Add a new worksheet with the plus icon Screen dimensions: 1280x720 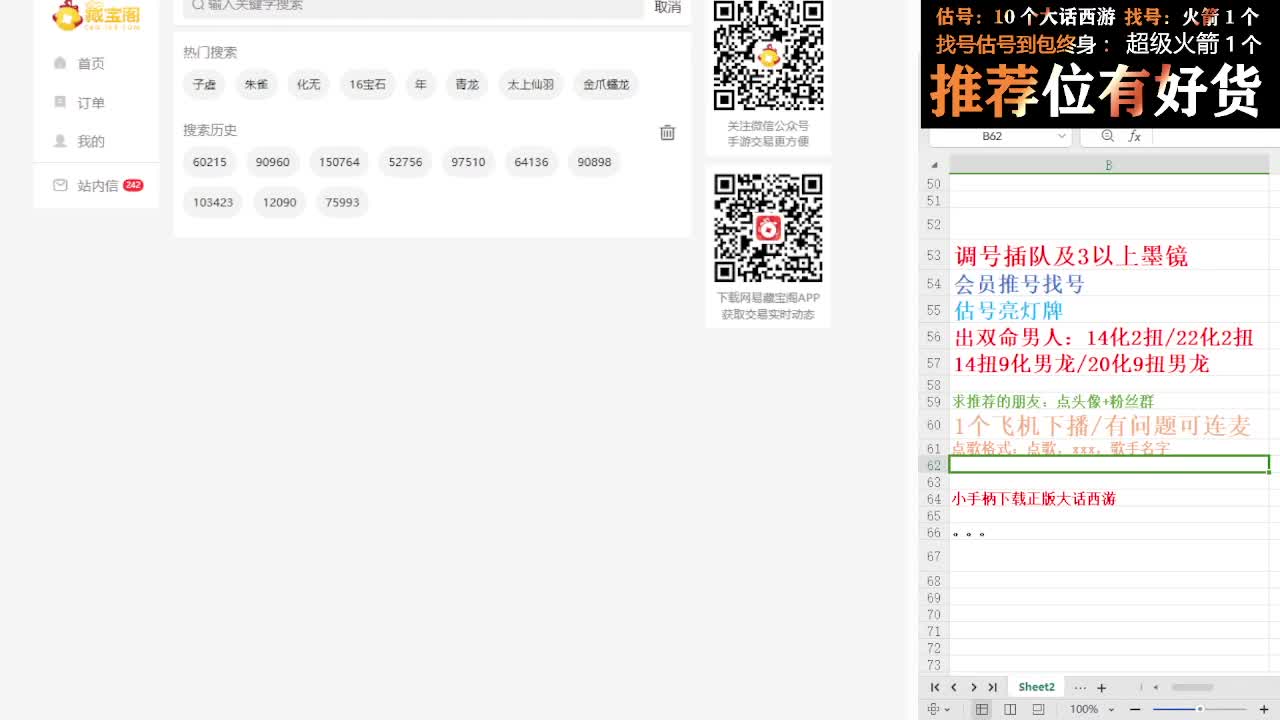[x=1100, y=687]
